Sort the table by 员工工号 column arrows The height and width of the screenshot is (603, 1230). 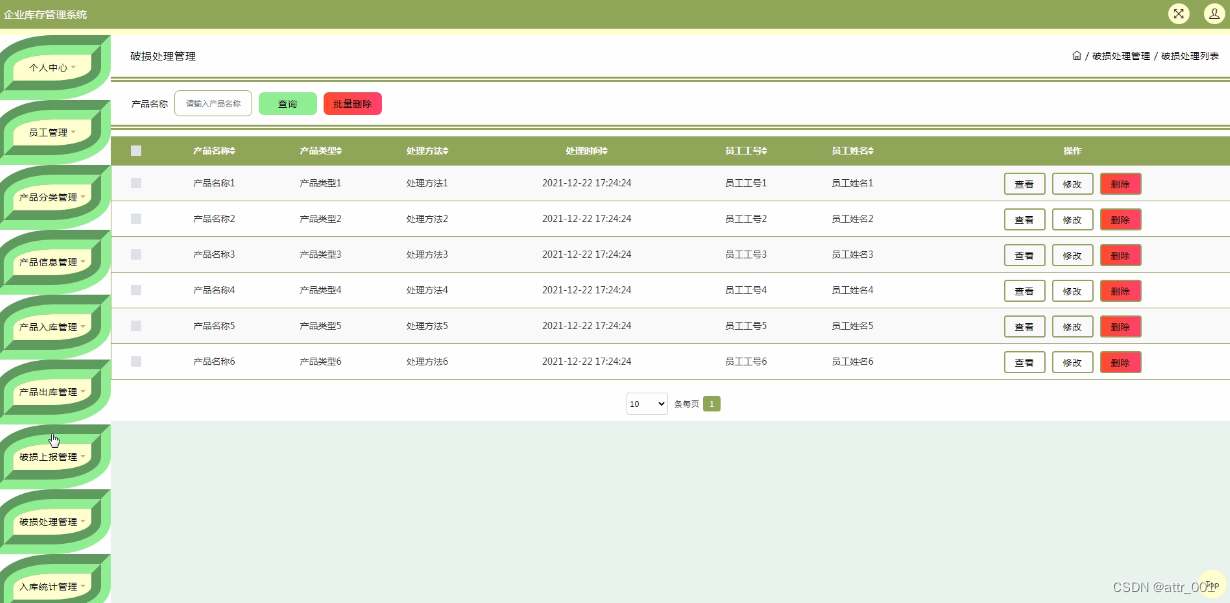(x=765, y=151)
